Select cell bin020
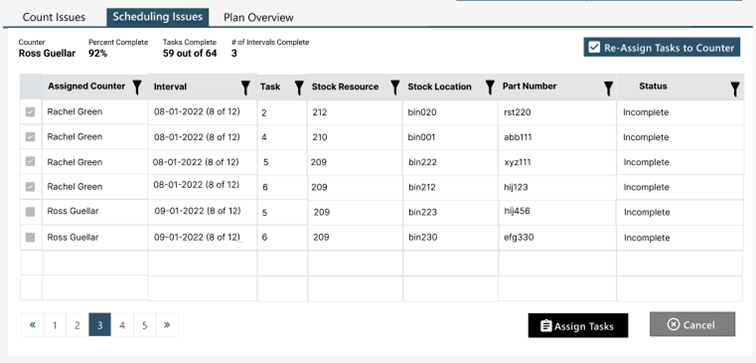This screenshot has width=756, height=363. click(422, 112)
